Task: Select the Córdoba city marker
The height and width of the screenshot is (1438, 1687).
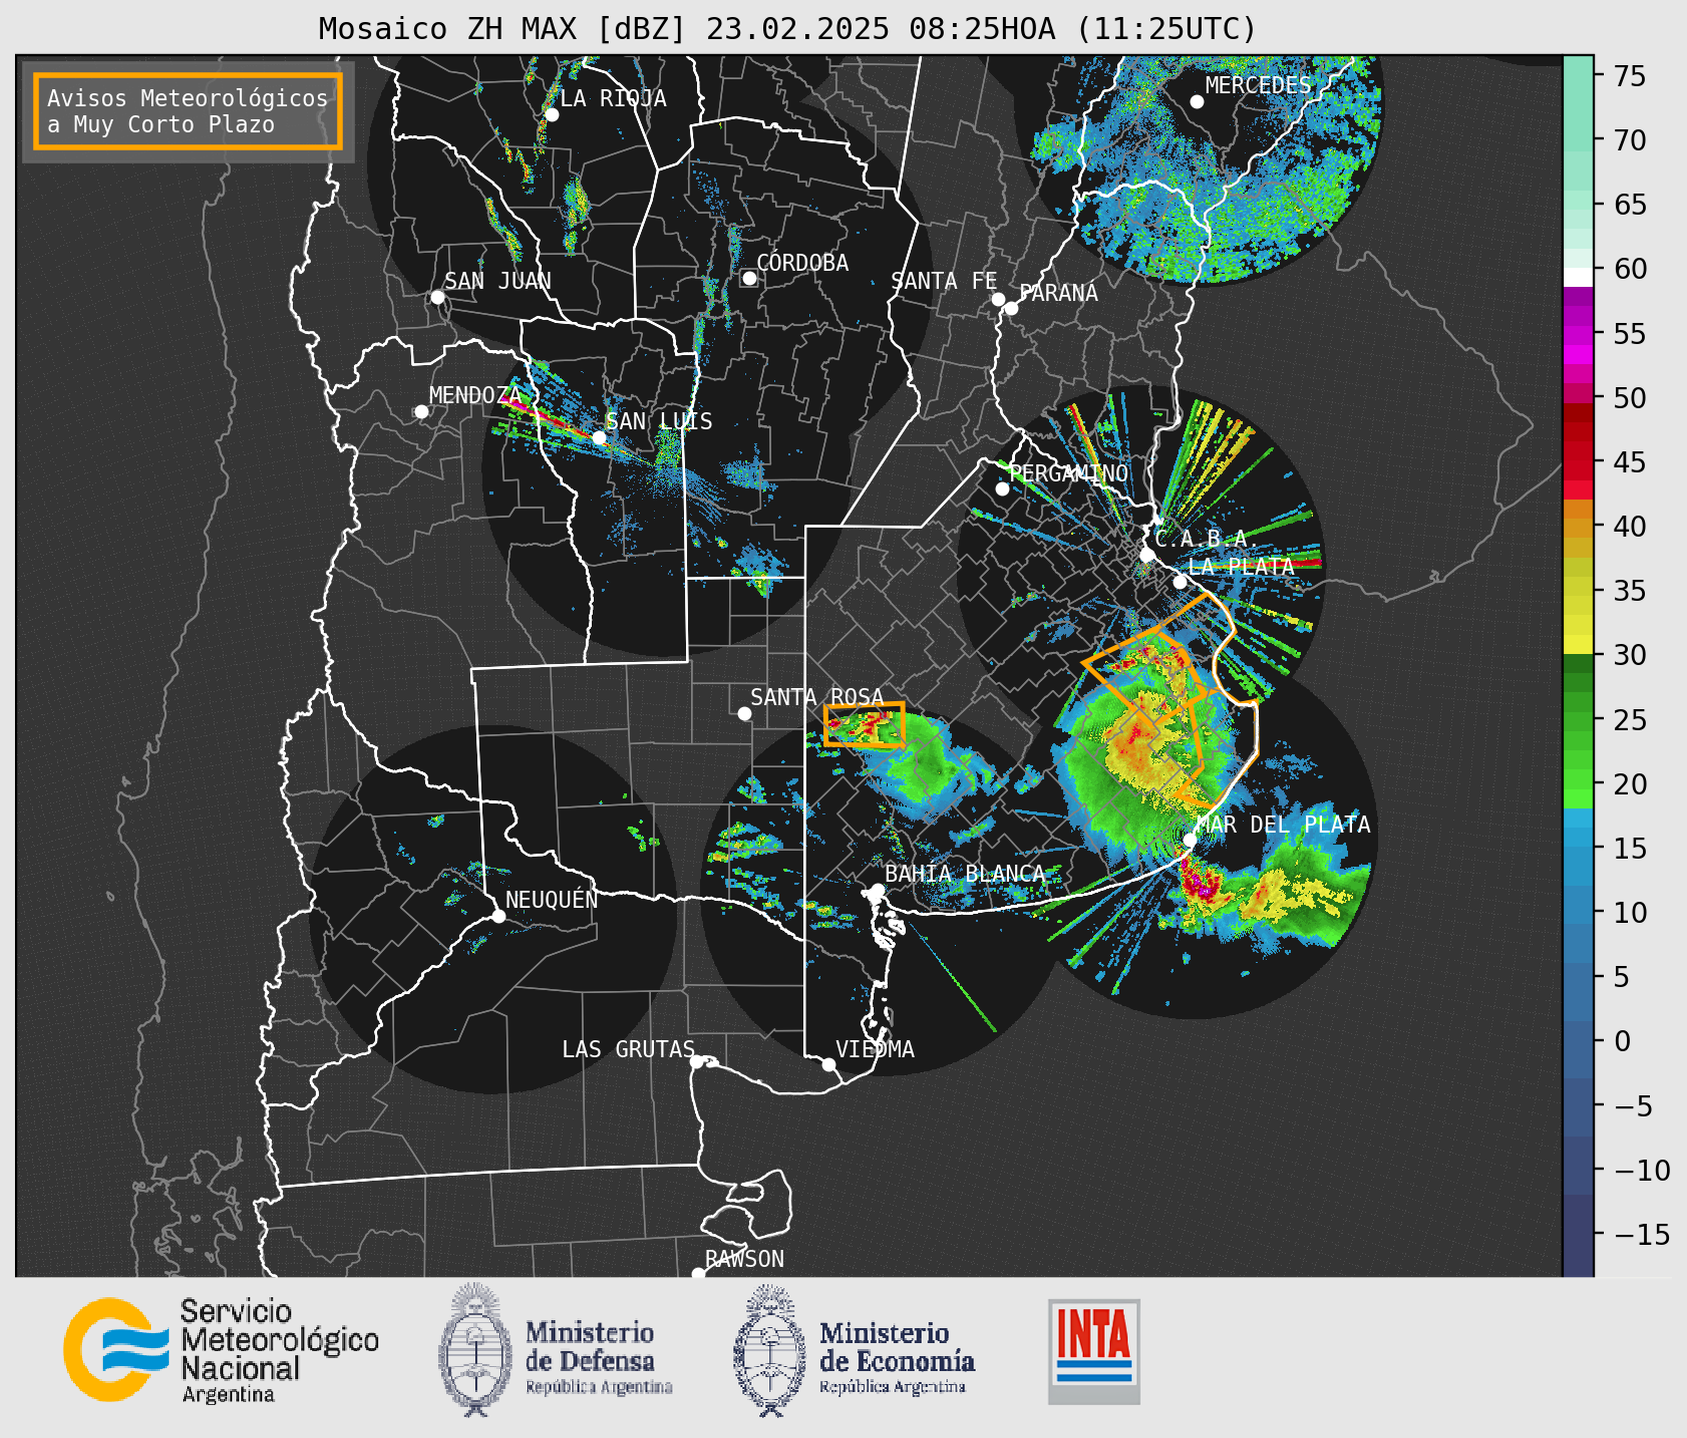Action: click(749, 278)
